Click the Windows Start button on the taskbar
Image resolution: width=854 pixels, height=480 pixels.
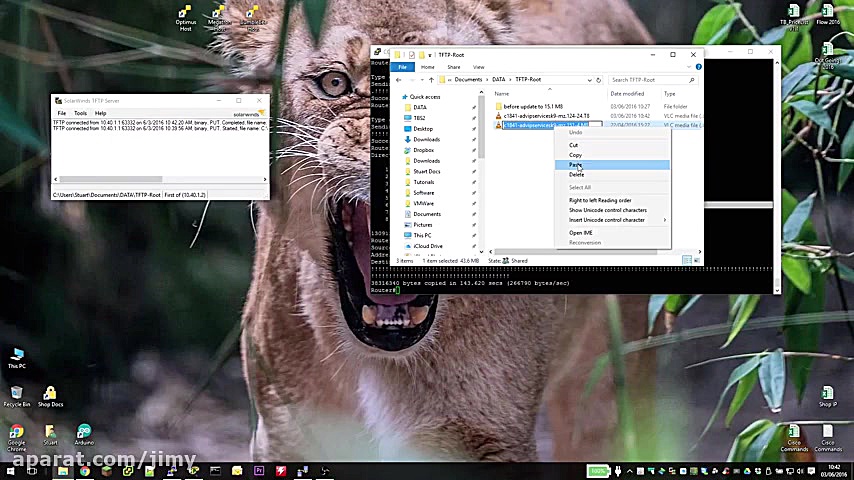9,471
